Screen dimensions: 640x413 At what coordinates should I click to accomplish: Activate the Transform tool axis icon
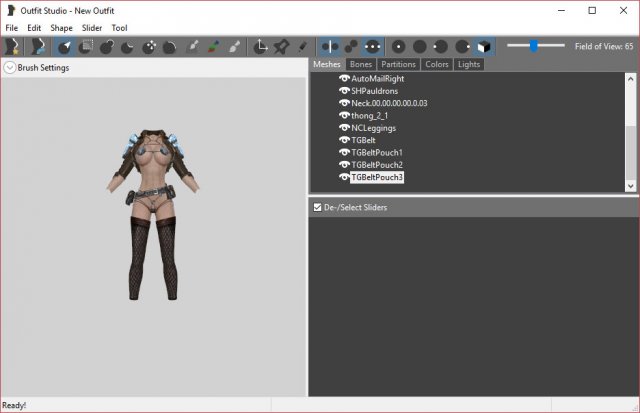tap(261, 46)
